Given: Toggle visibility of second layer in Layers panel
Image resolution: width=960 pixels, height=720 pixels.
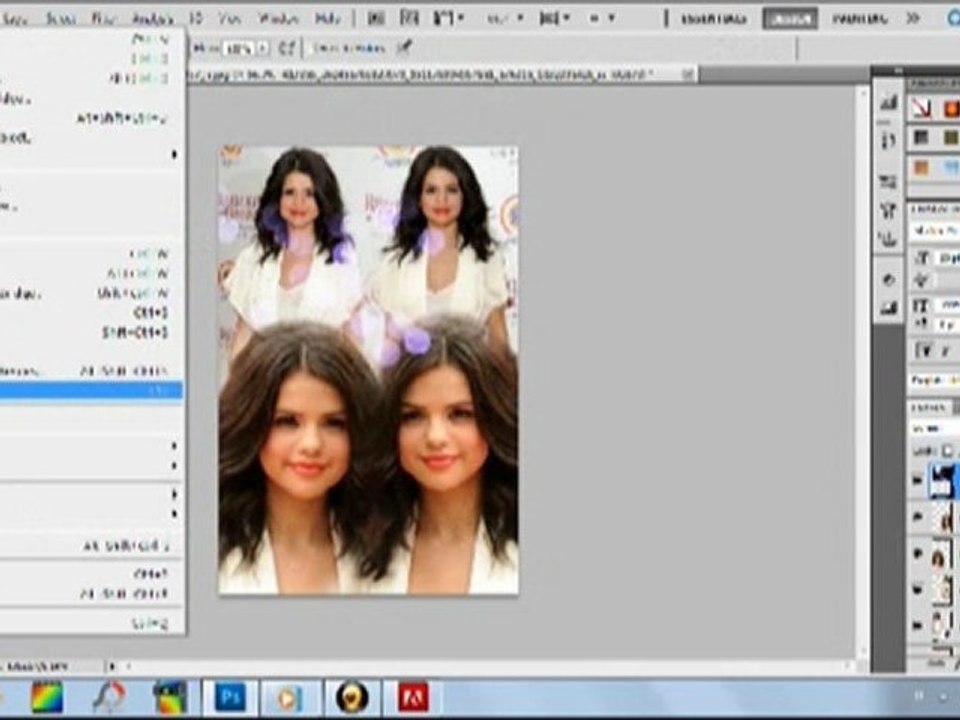Looking at the screenshot, I should click(917, 519).
